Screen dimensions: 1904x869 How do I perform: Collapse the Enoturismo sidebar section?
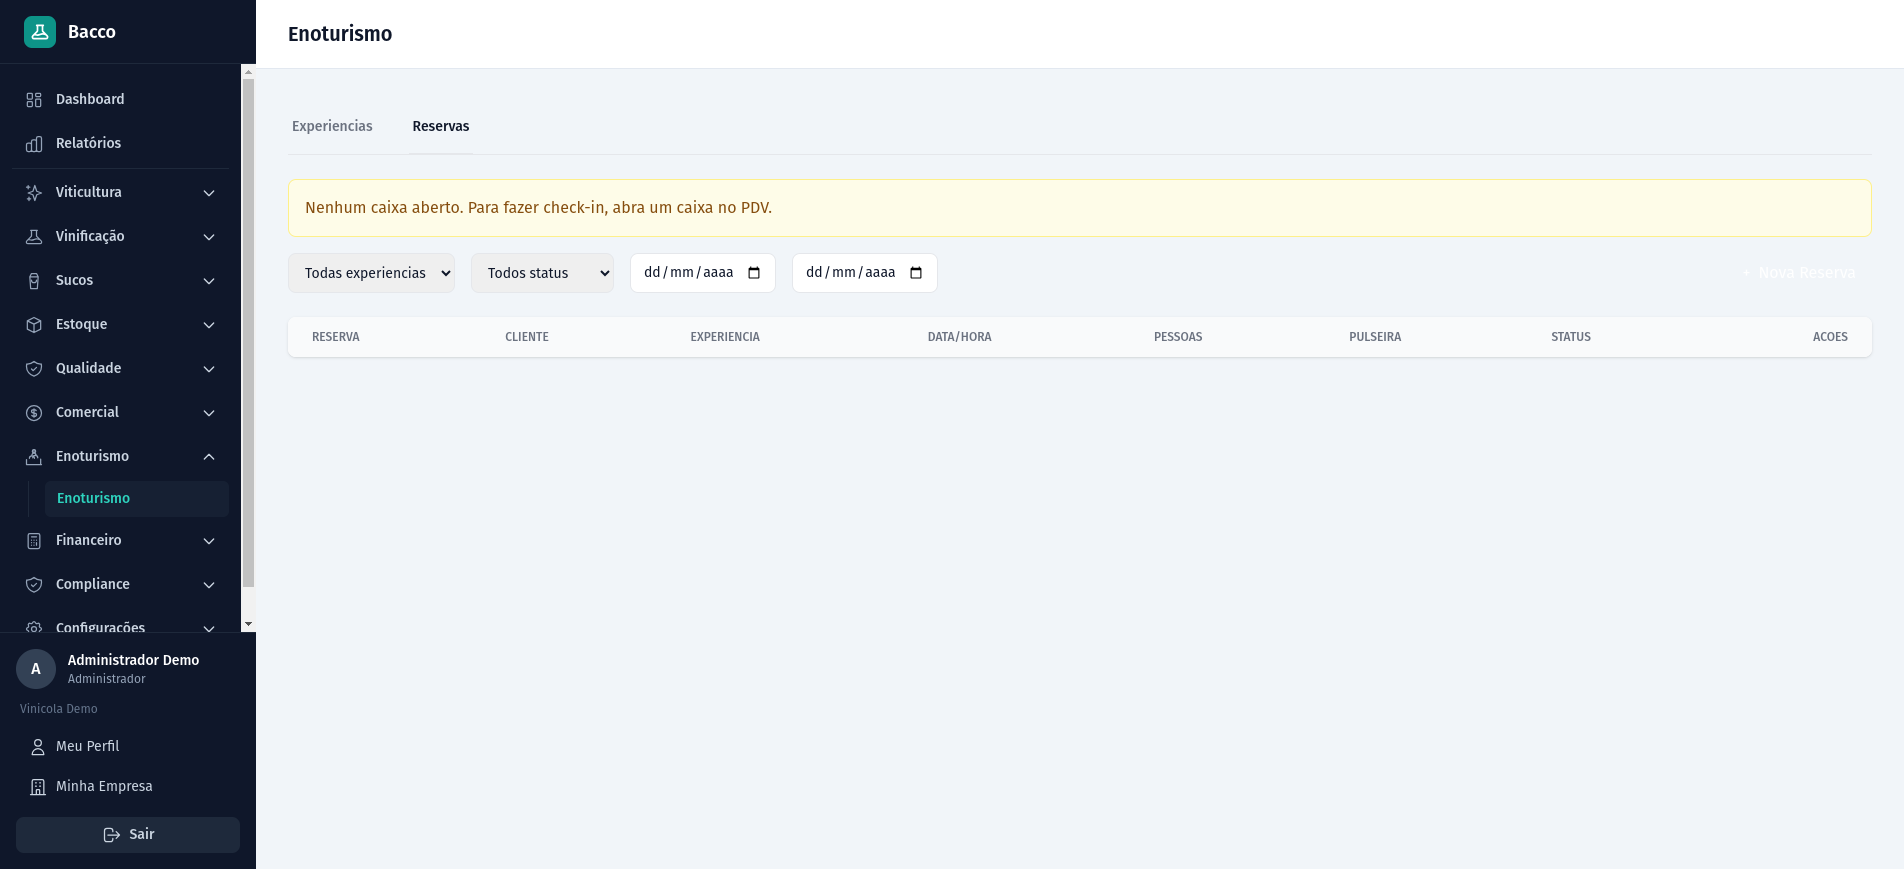click(209, 457)
